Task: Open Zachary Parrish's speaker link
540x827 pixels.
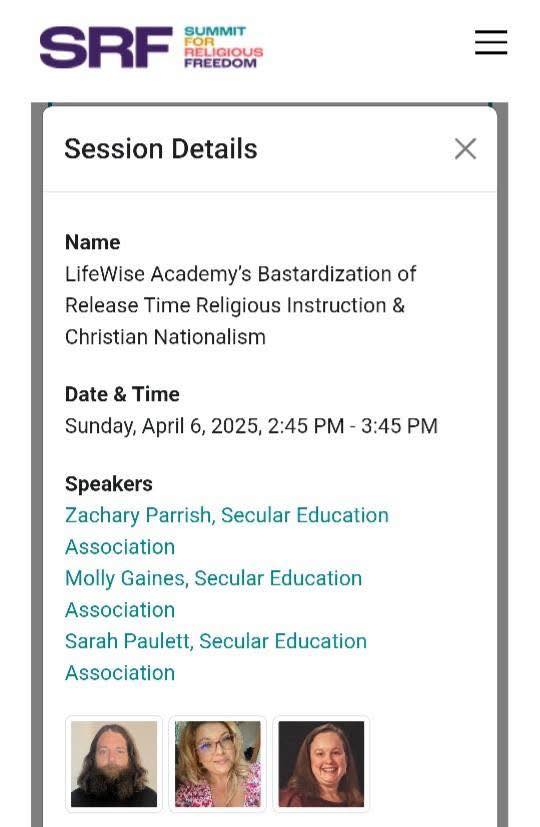Action: 227,531
